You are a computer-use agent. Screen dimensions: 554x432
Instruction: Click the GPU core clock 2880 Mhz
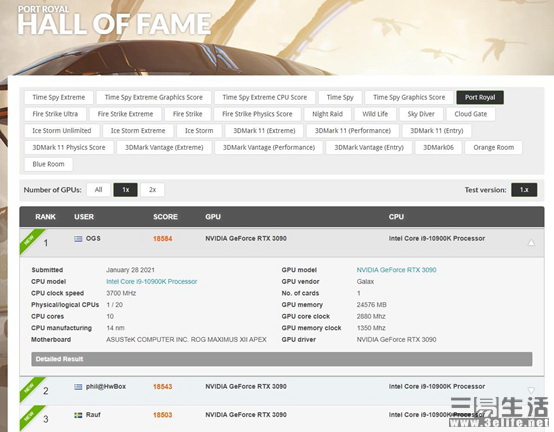[x=371, y=316]
